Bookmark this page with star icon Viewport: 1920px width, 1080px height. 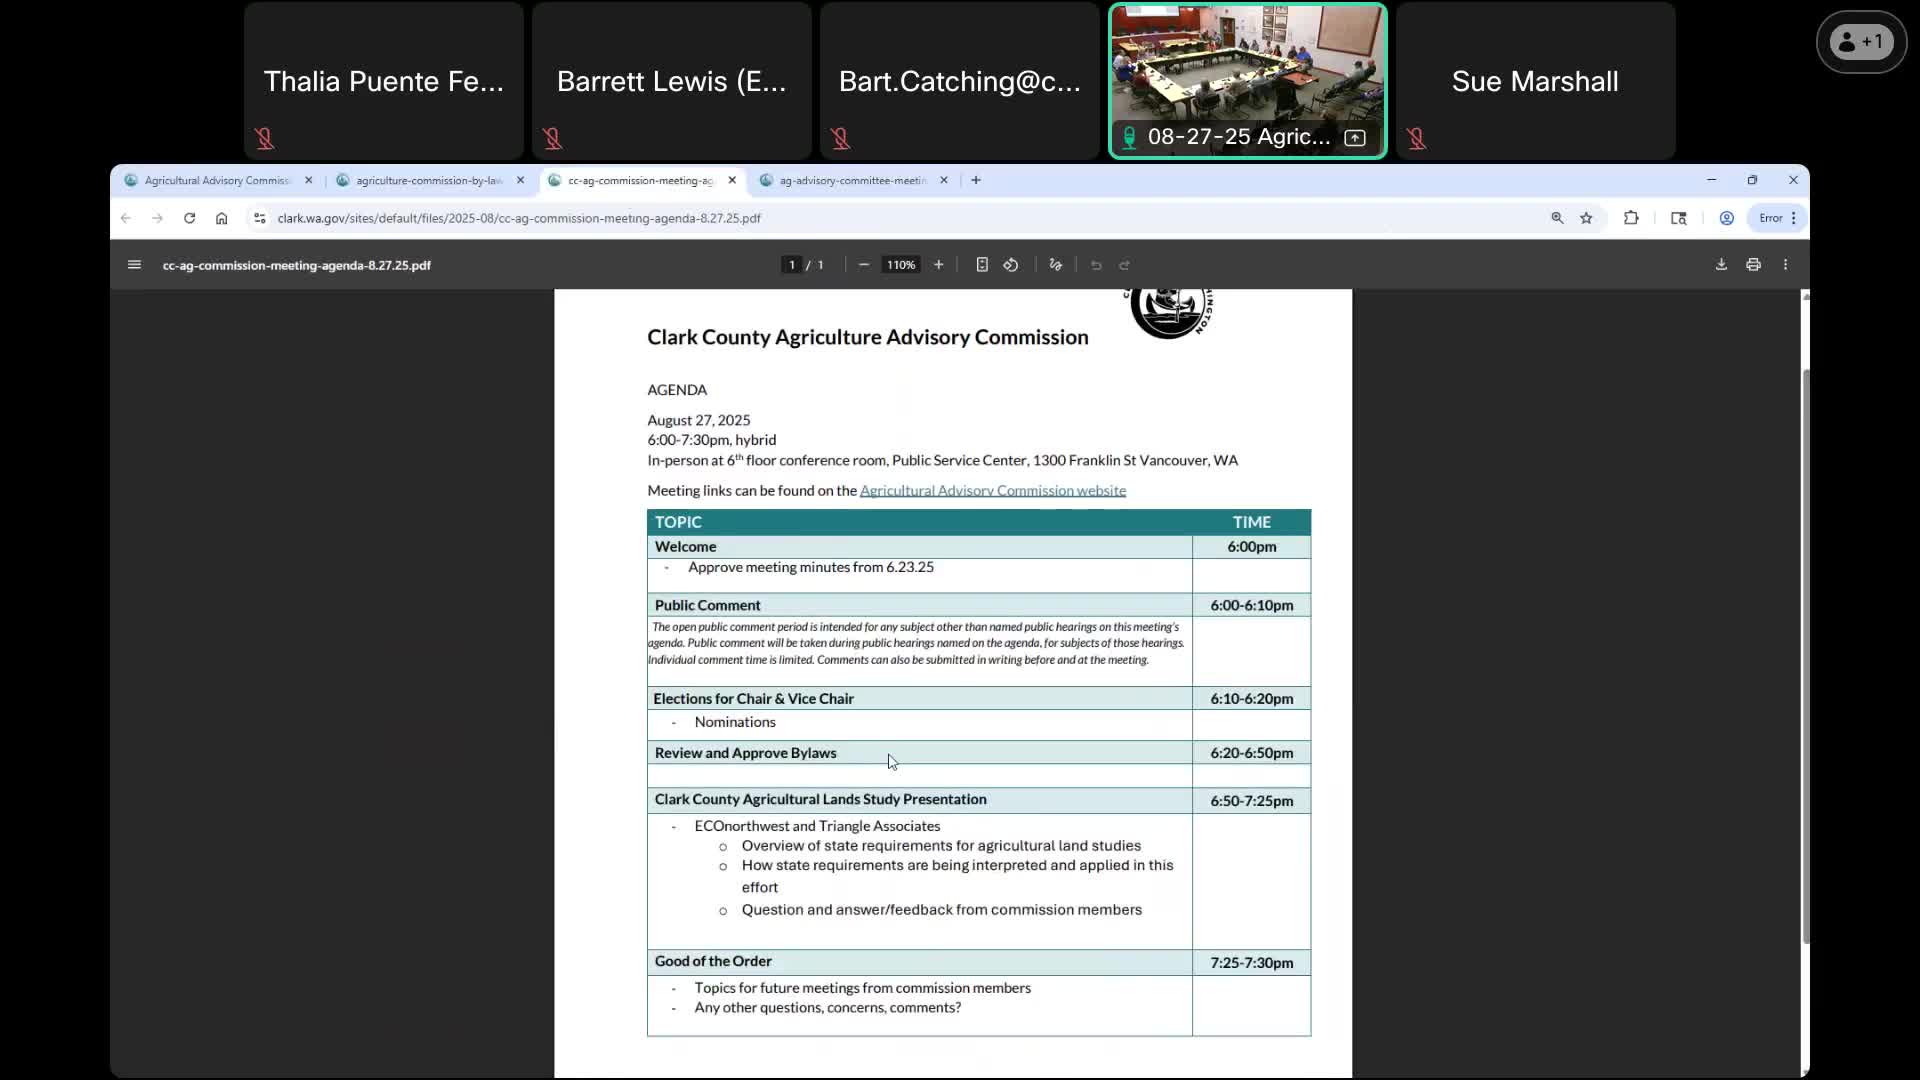pyautogui.click(x=1586, y=218)
